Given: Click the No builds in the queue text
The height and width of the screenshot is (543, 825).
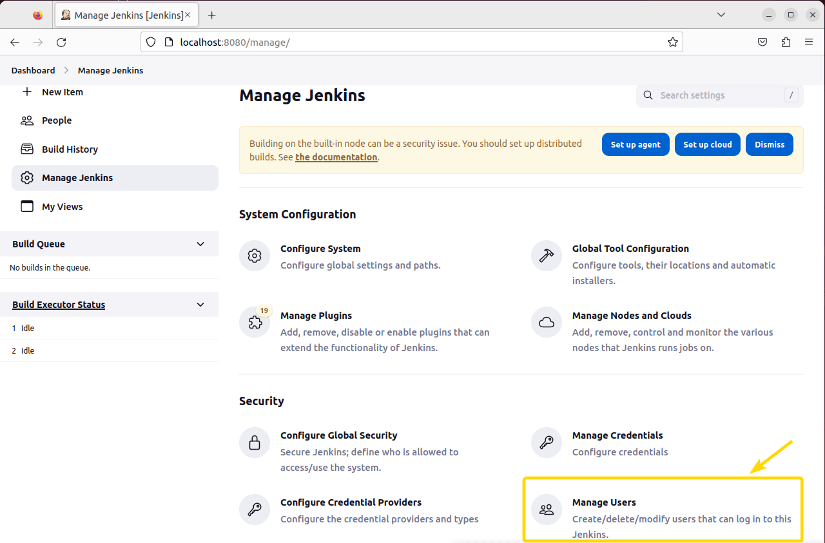Looking at the screenshot, I should (x=50, y=268).
